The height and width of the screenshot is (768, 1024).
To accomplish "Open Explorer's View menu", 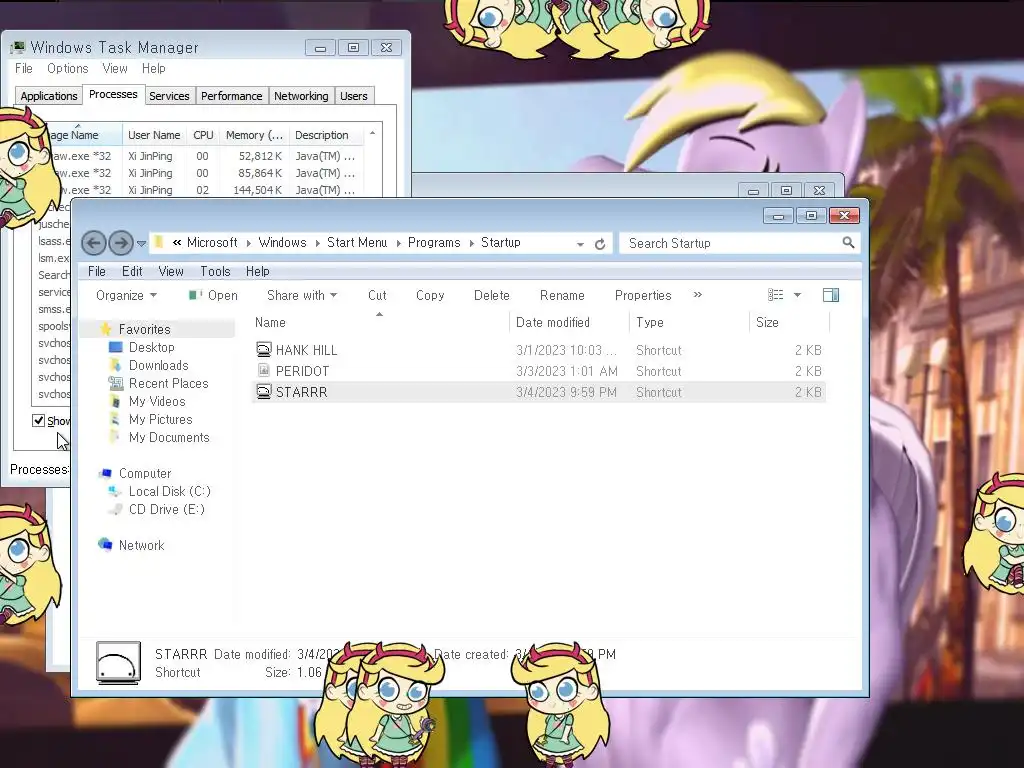I will (170, 271).
